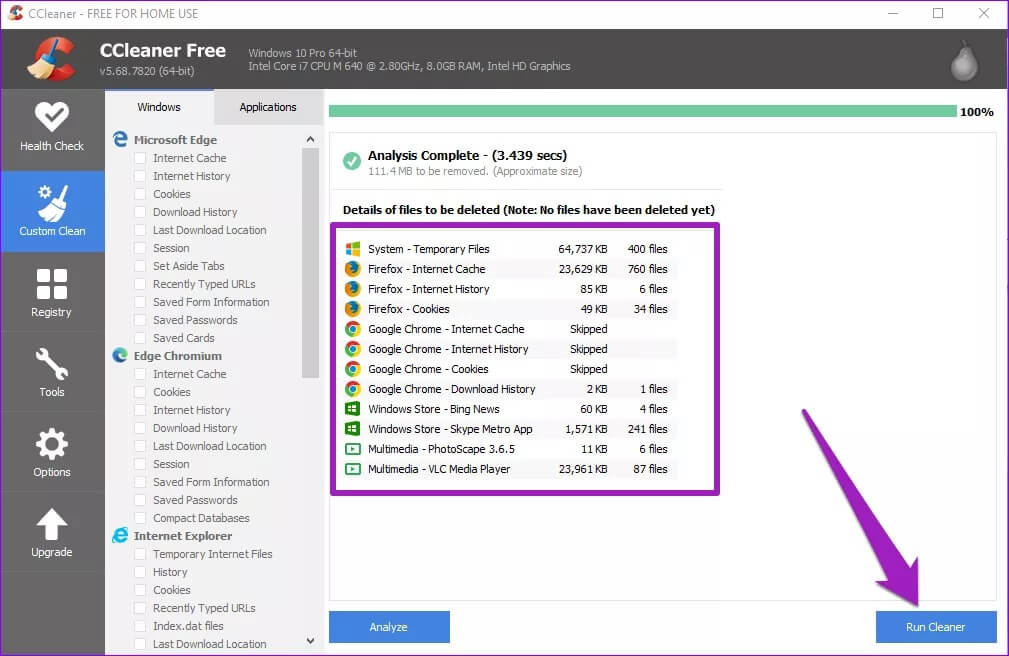The height and width of the screenshot is (656, 1009).
Task: Click the cleaner list scrollbar thumb
Action: click(x=310, y=263)
